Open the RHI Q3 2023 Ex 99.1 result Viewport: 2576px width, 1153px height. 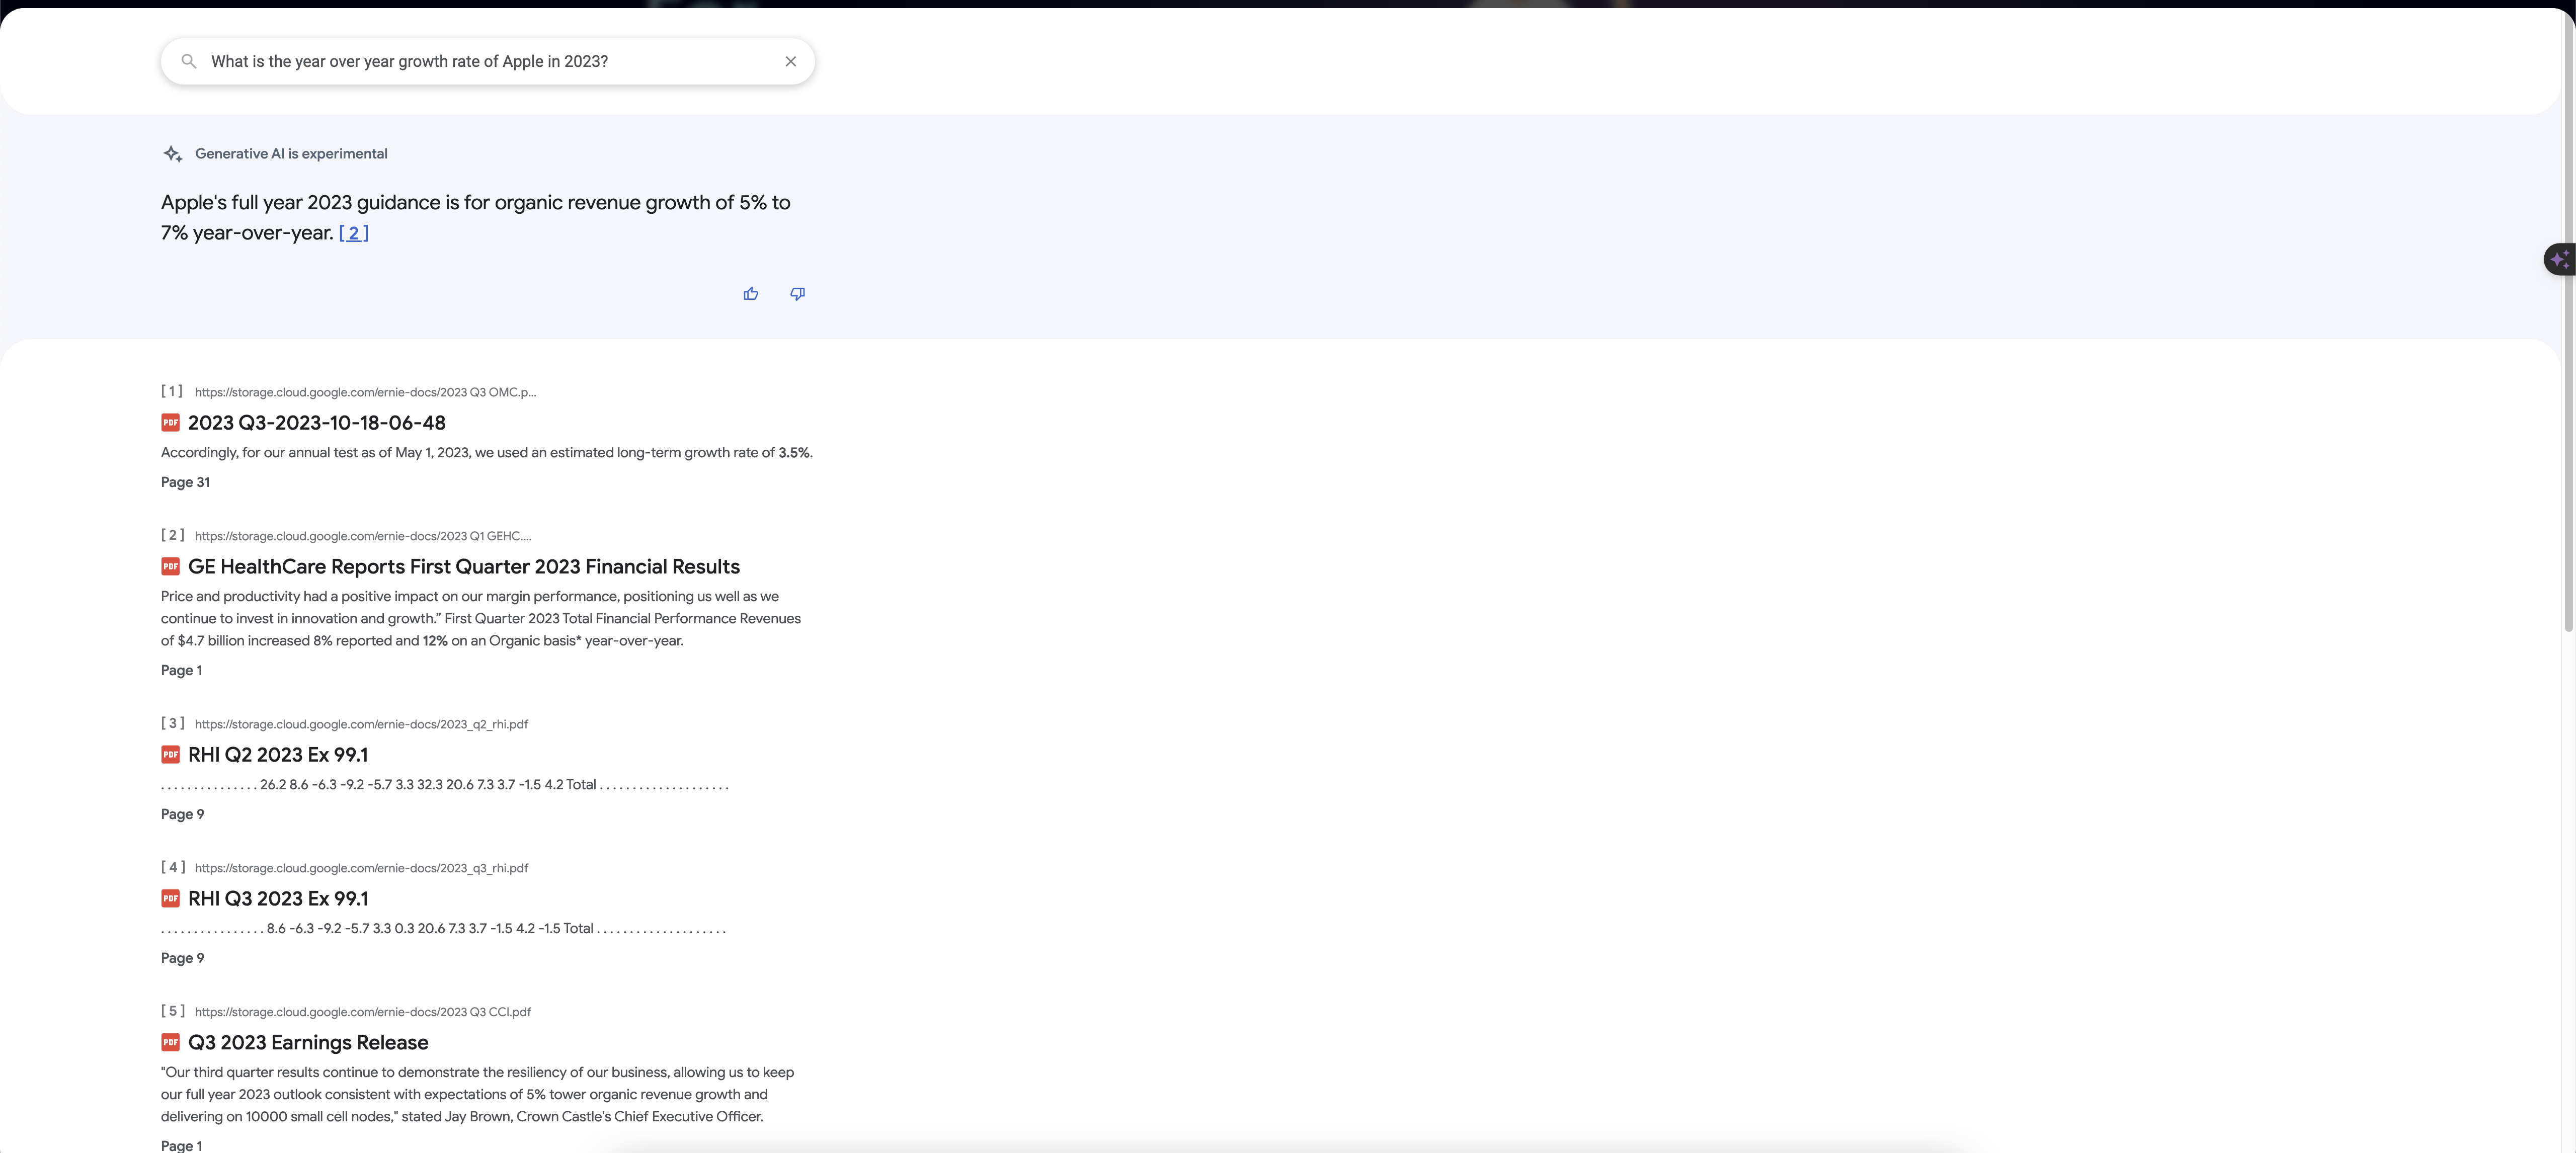277,899
